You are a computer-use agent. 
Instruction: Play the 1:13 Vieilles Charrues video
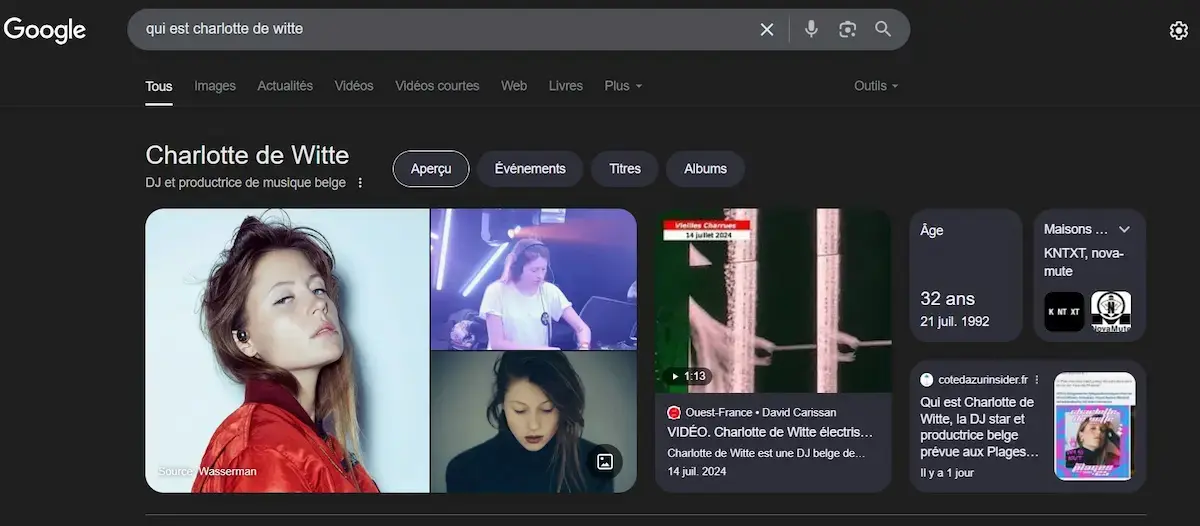point(773,300)
